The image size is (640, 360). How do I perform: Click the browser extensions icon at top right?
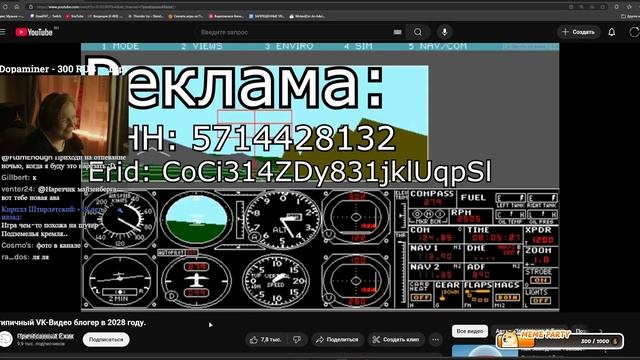[x=617, y=7]
